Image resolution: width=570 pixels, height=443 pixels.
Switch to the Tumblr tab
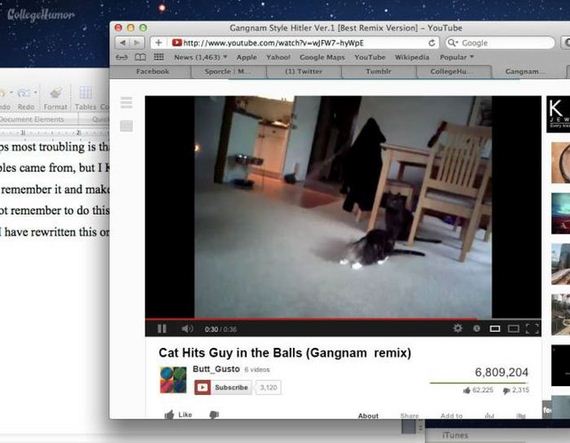click(x=378, y=72)
